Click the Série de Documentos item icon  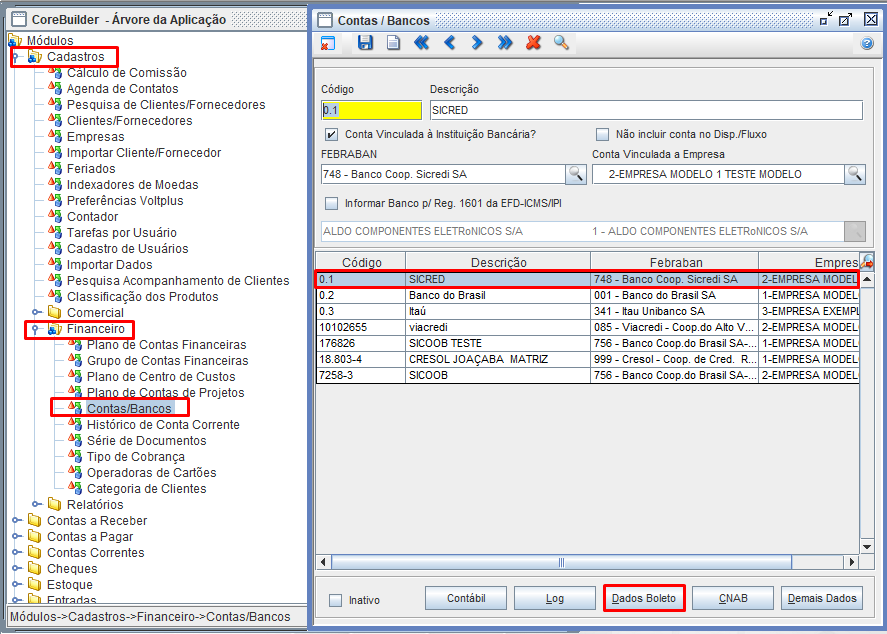tap(75, 440)
